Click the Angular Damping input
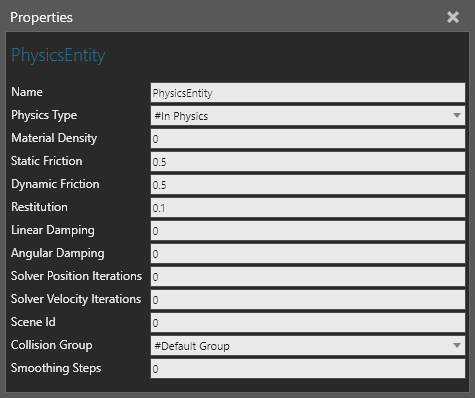This screenshot has width=475, height=398. click(x=308, y=254)
